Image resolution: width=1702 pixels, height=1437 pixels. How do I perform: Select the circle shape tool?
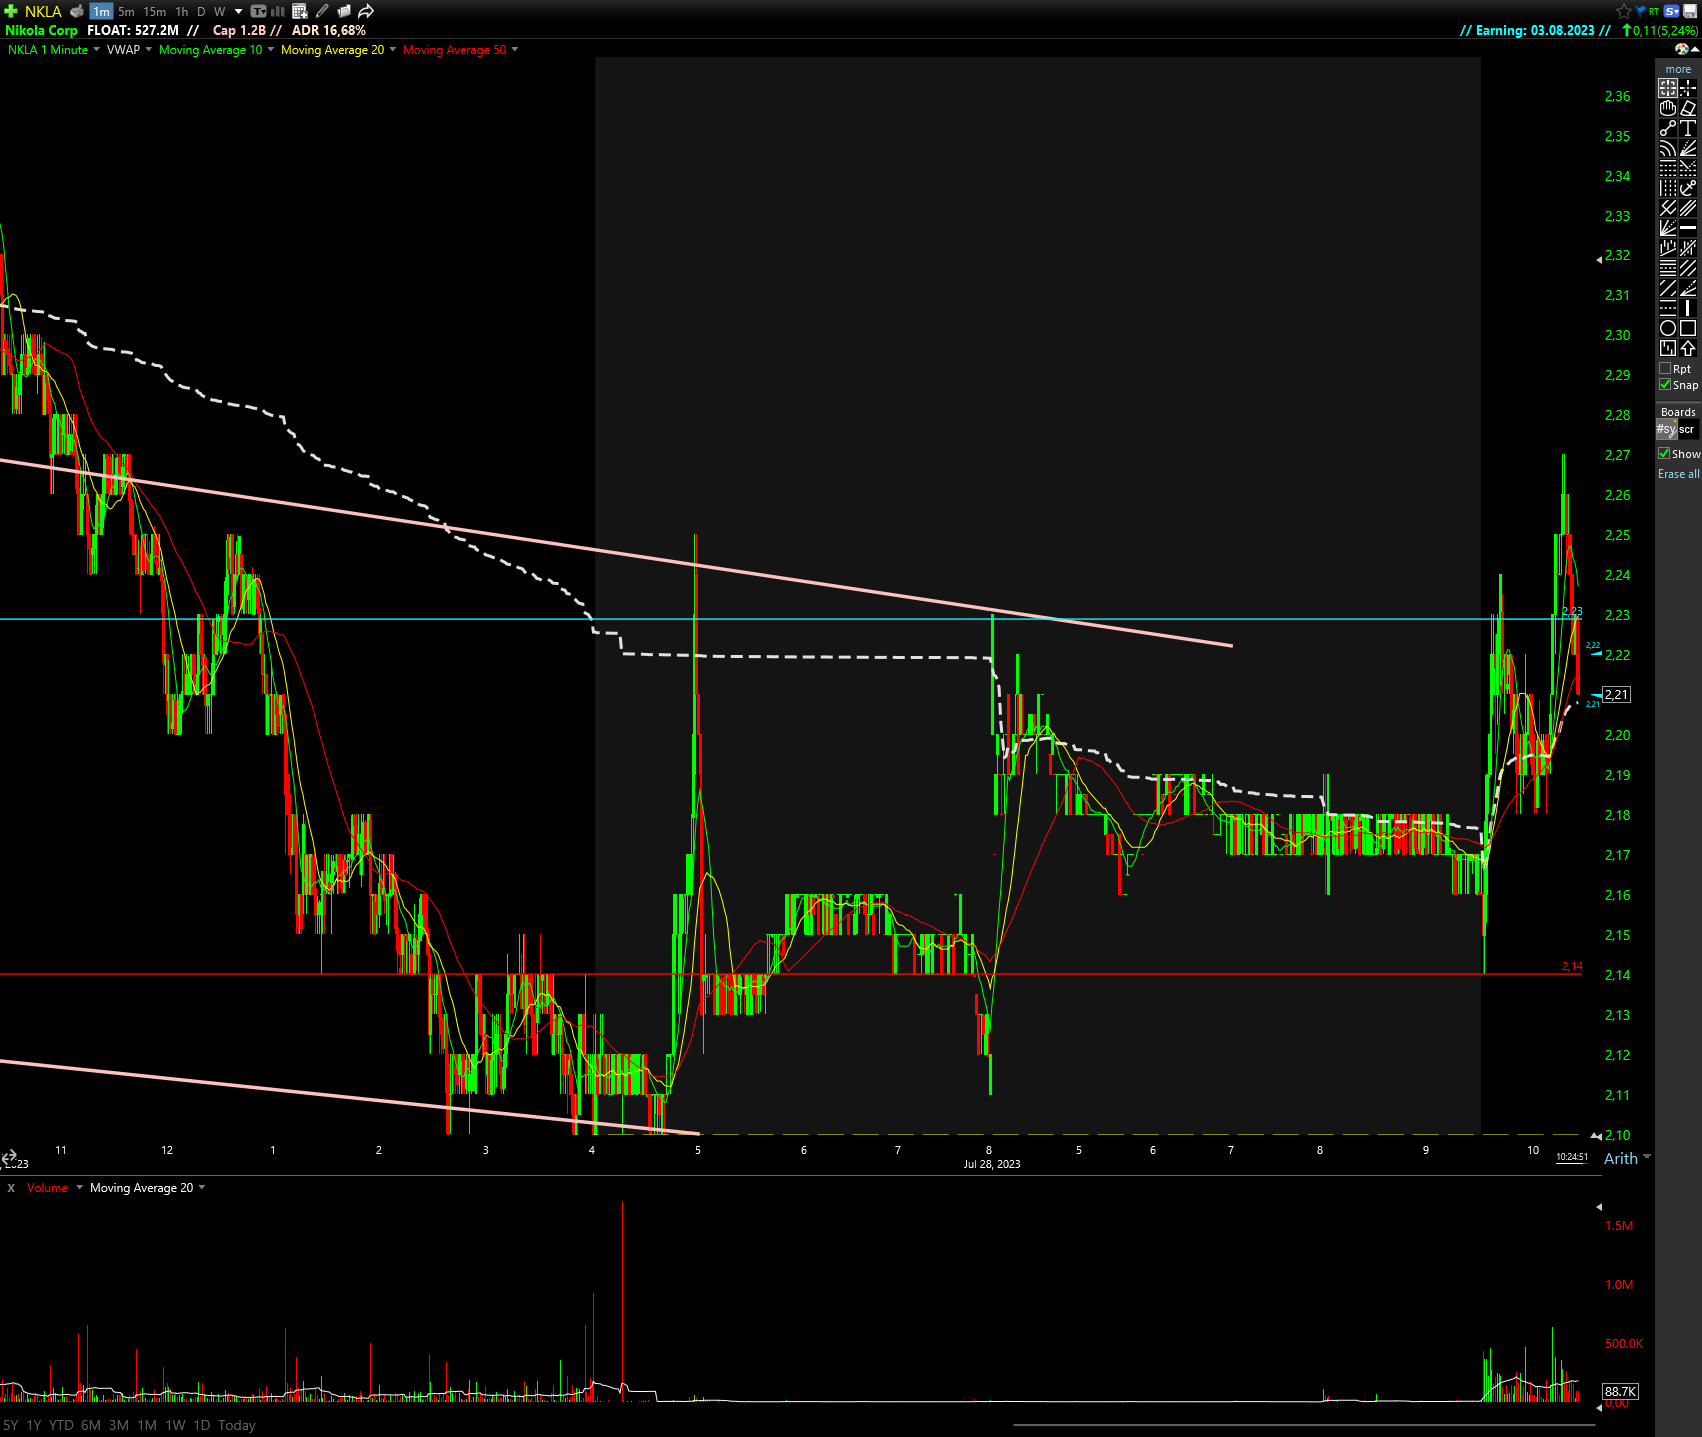[1668, 328]
